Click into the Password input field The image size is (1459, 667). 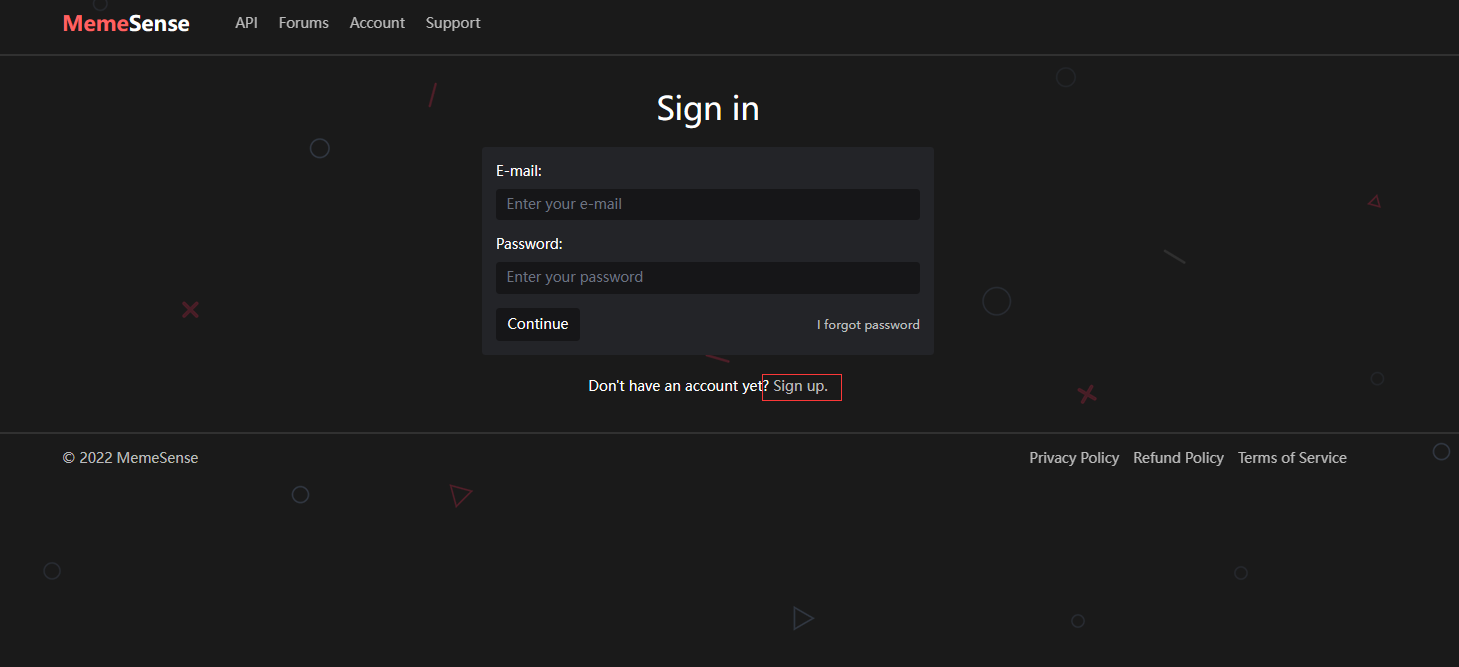[707, 277]
